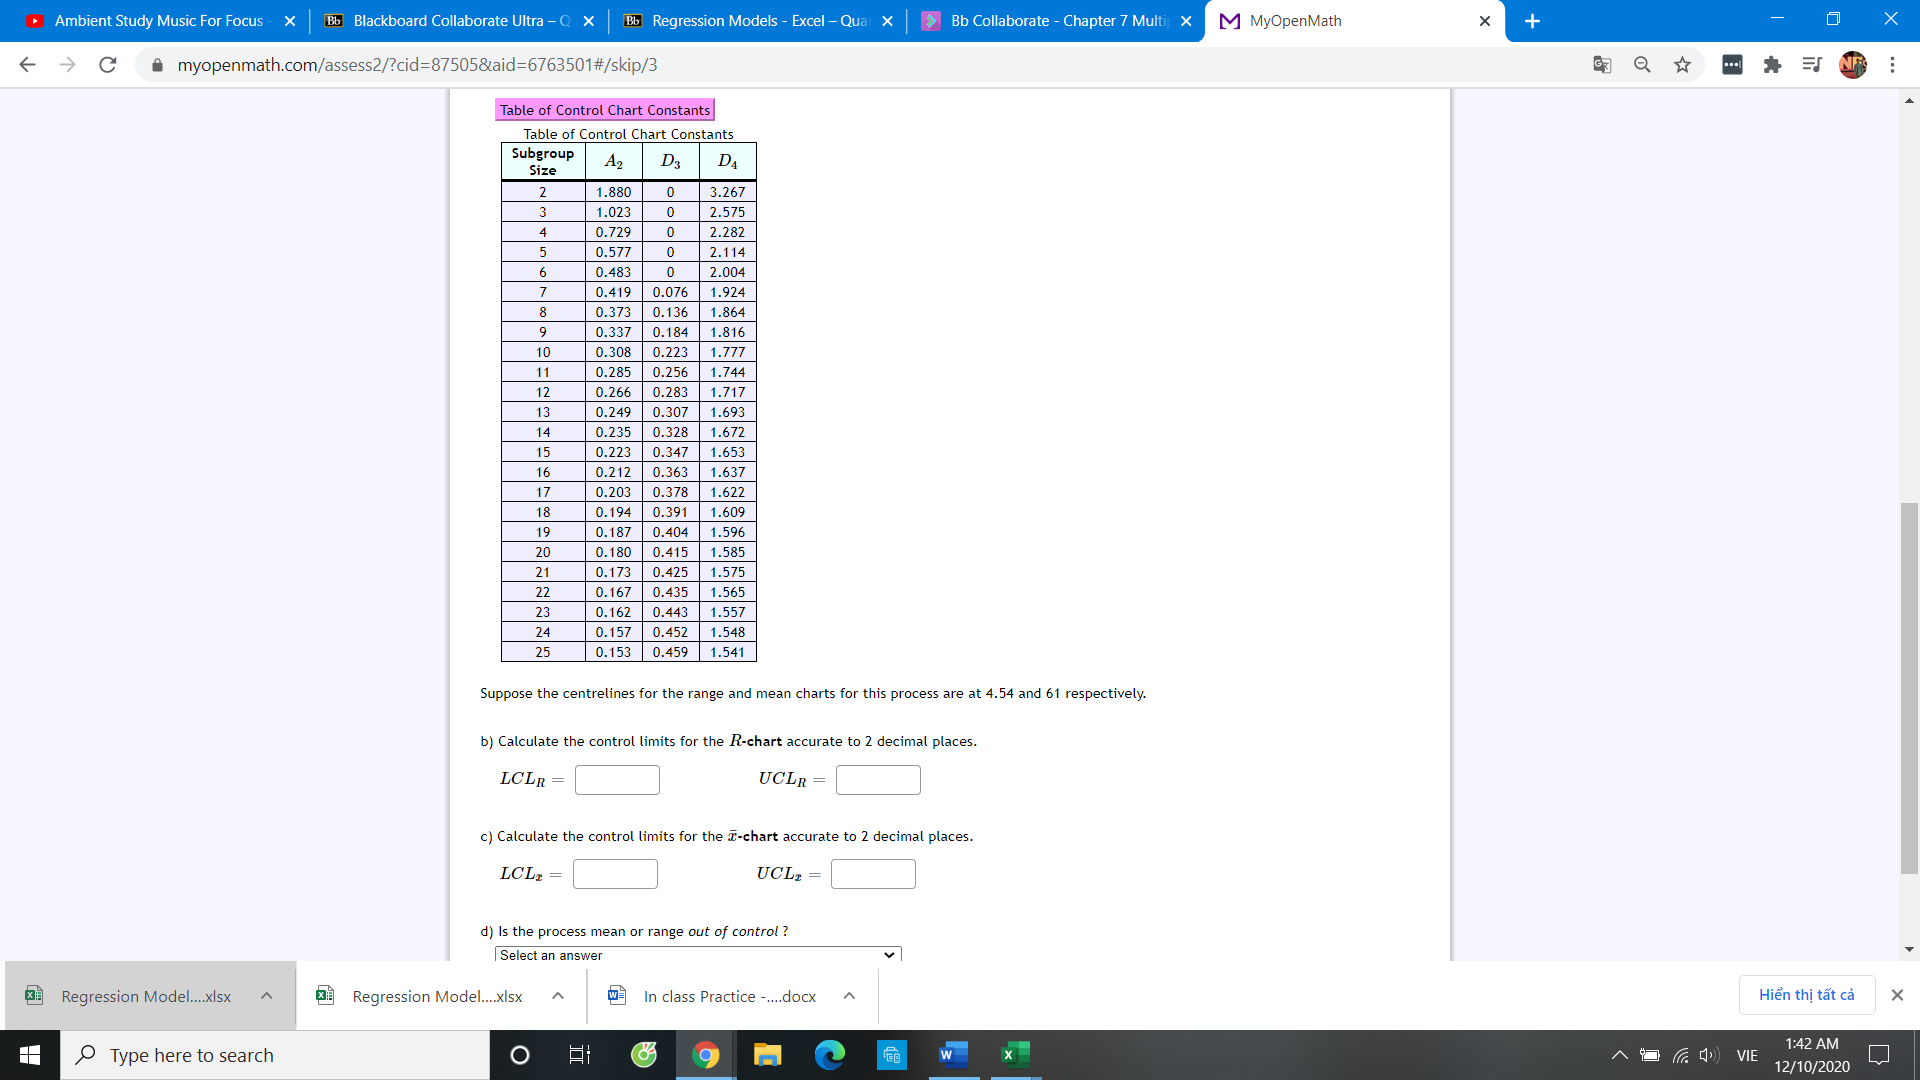Click the Microsoft Edge taskbar icon
Viewport: 1920px width, 1080px height.
point(830,1054)
